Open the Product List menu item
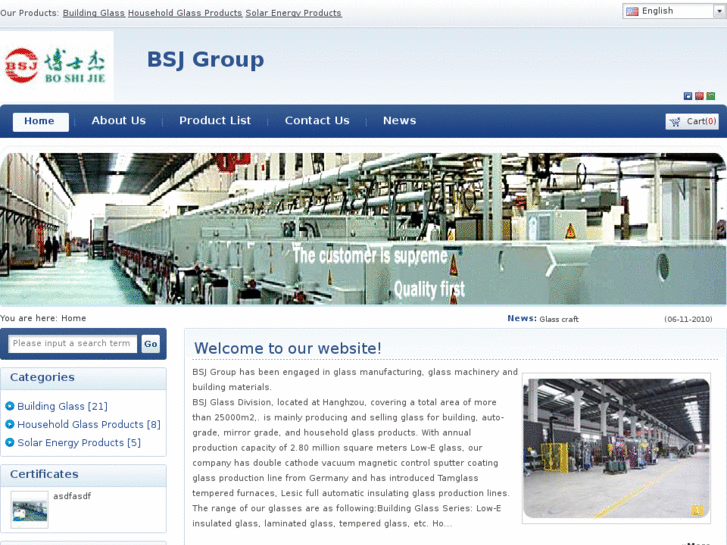The width and height of the screenshot is (727, 545). click(x=215, y=121)
